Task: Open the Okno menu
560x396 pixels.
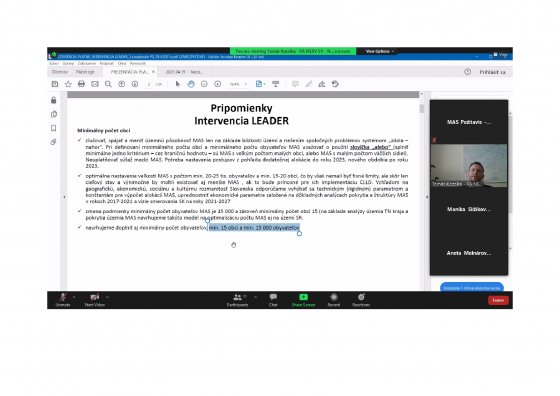Action: click(x=122, y=63)
